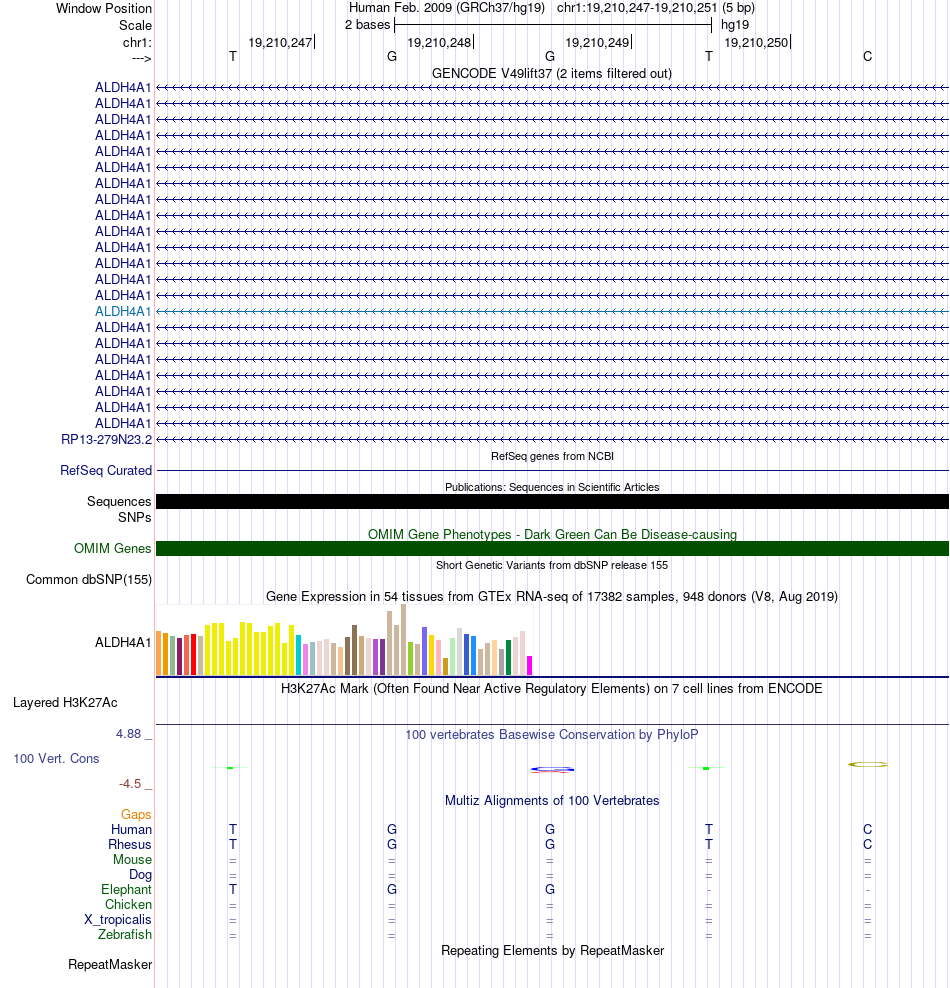Click the Window Position label
Viewport: 950px width, 988px height.
coord(104,8)
